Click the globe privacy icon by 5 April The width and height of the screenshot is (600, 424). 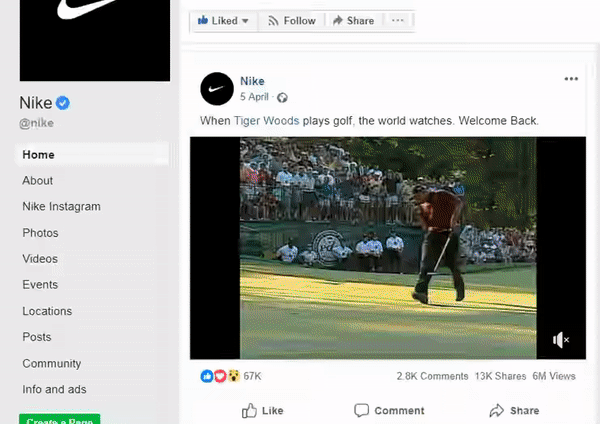coord(282,98)
